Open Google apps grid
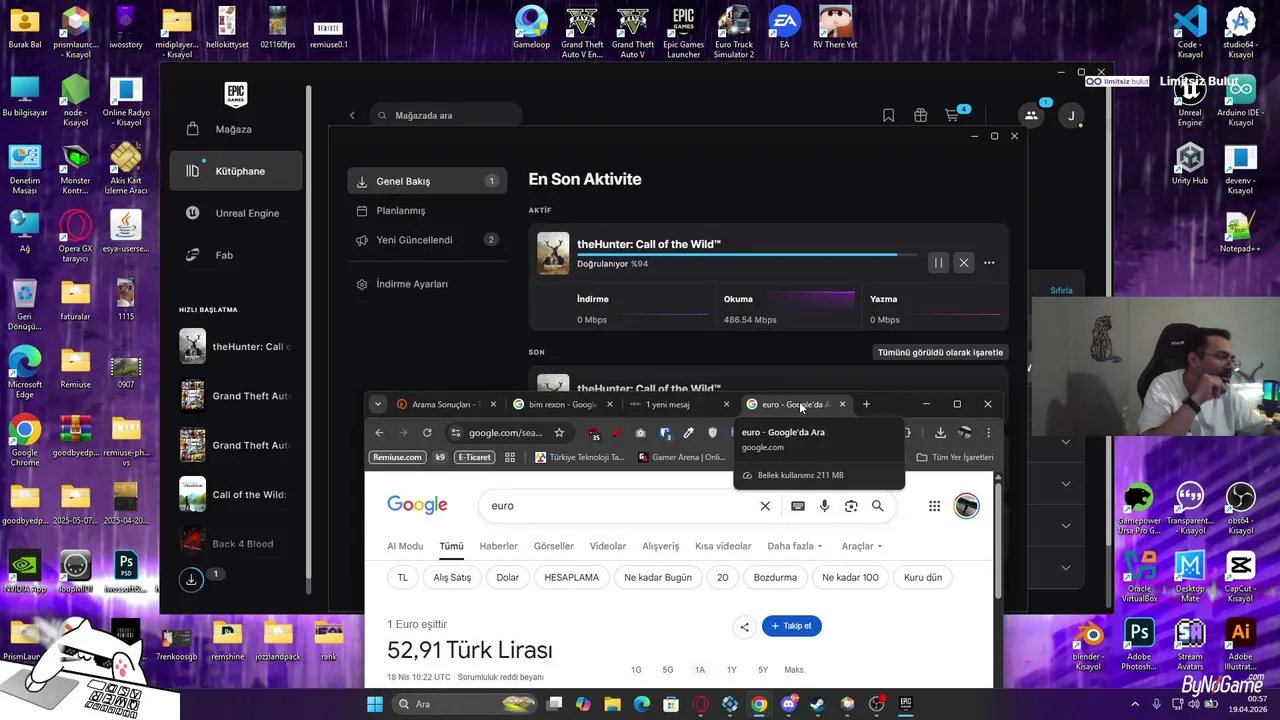This screenshot has height=720, width=1280. tap(934, 506)
